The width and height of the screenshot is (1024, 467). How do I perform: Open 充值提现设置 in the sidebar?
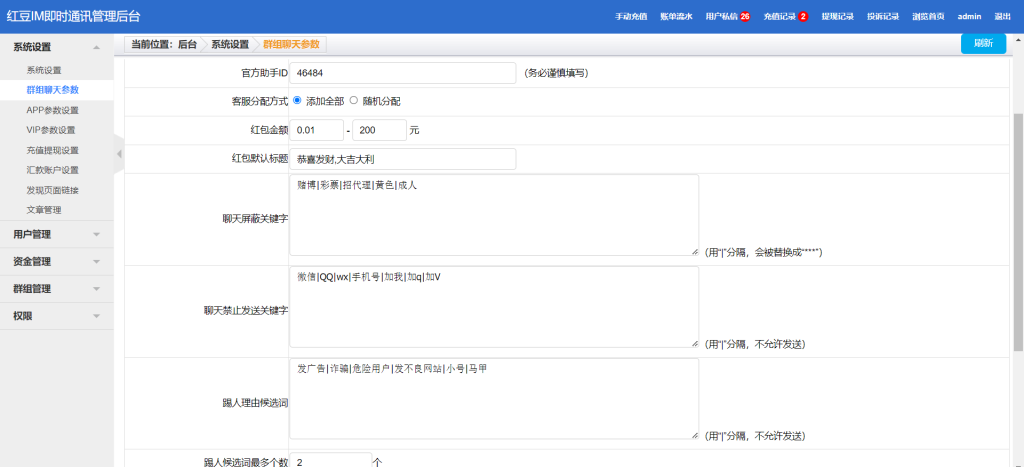pyautogui.click(x=52, y=150)
